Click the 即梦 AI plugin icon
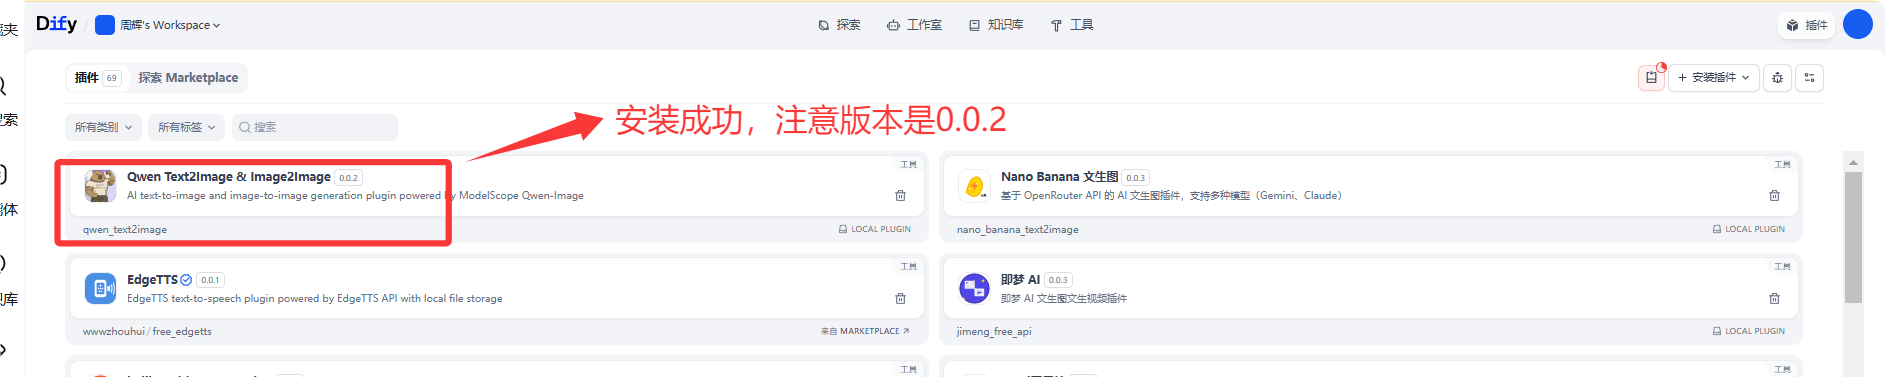 click(x=974, y=289)
